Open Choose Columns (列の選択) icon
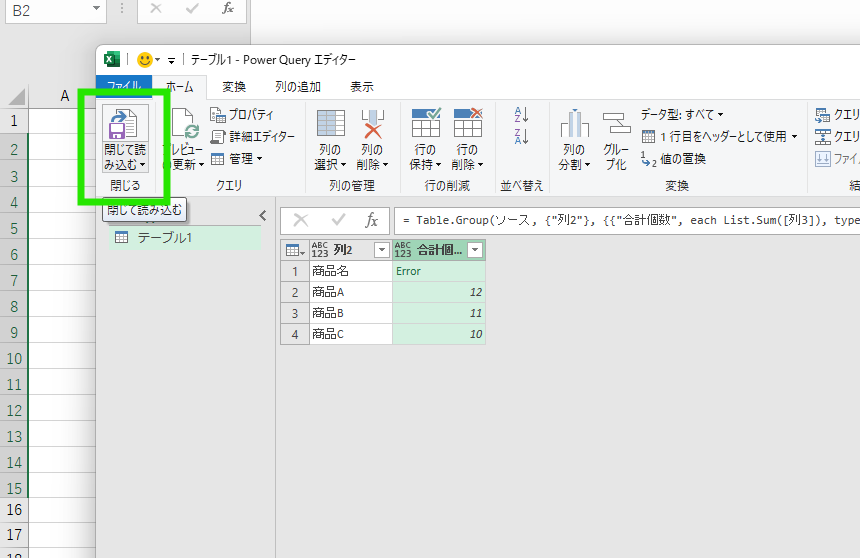The width and height of the screenshot is (860, 558). pyautogui.click(x=330, y=125)
